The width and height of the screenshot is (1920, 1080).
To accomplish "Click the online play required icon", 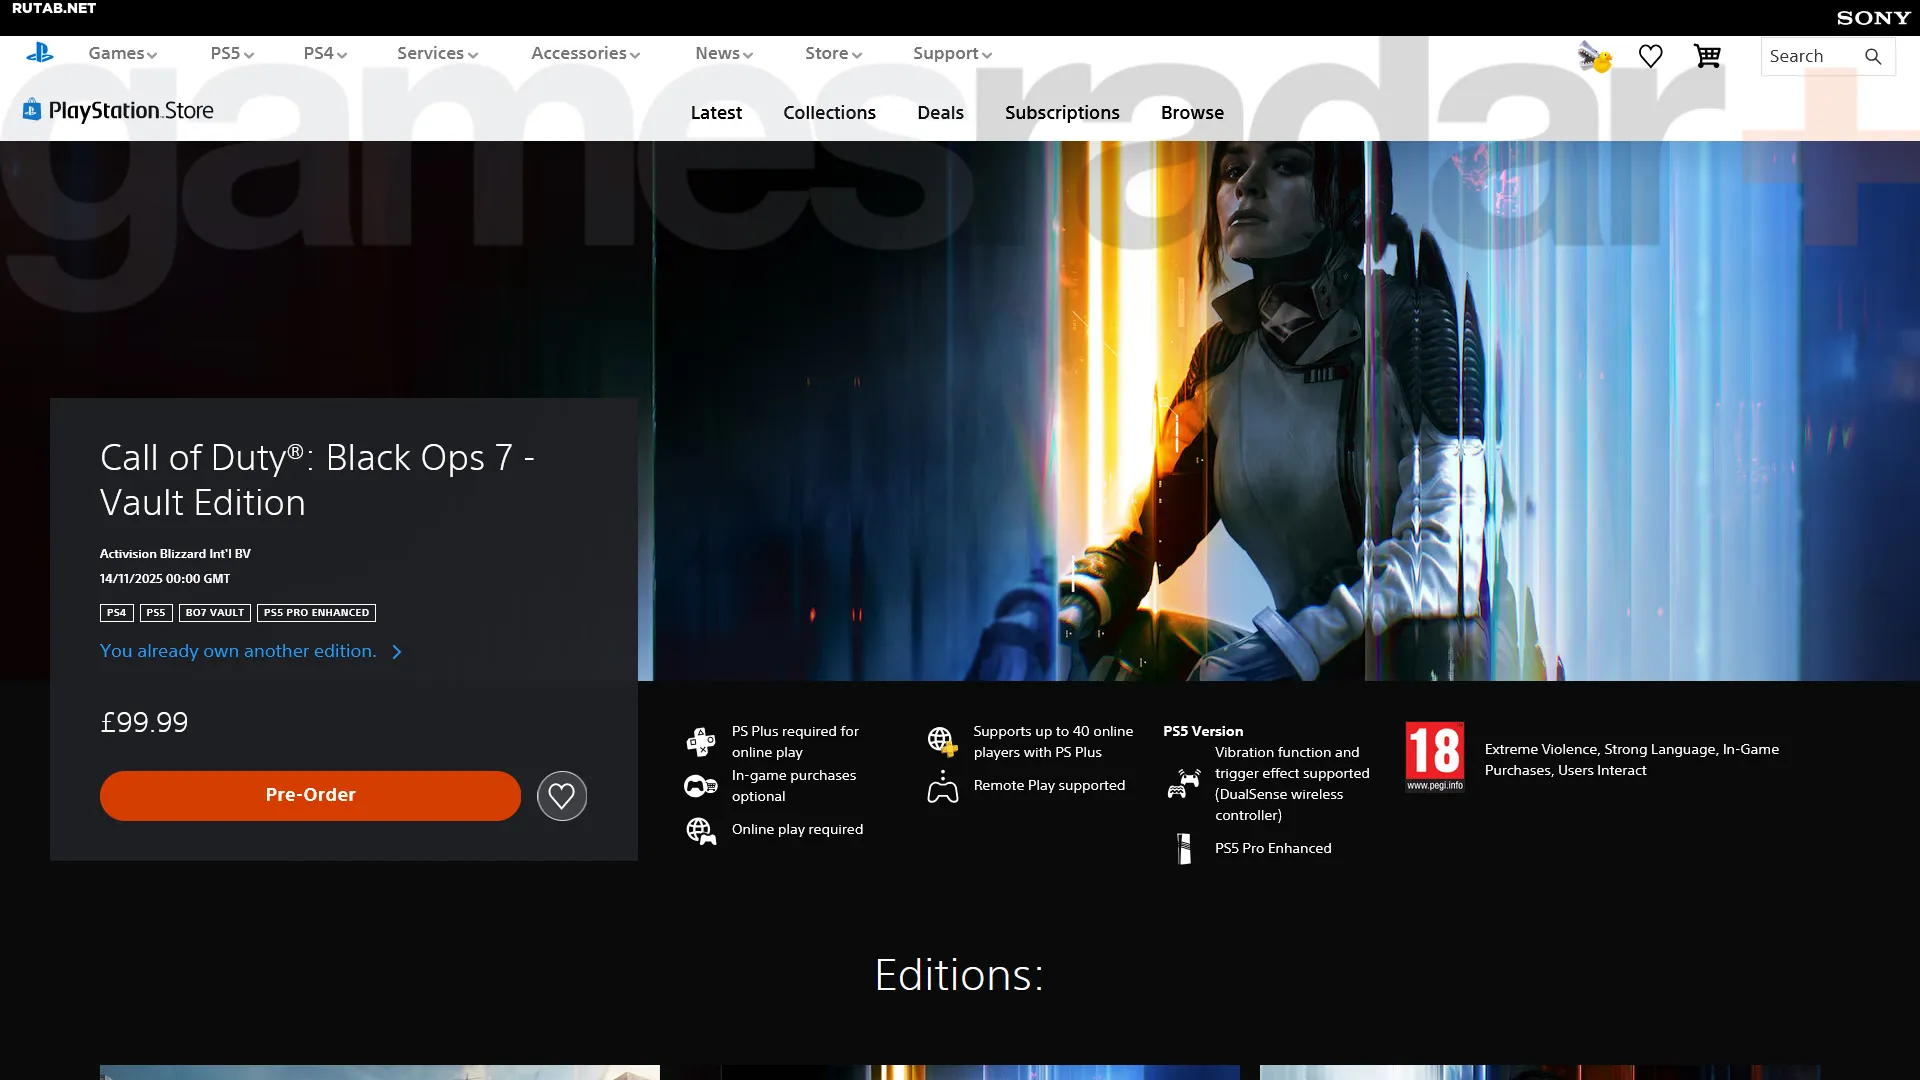I will (701, 830).
